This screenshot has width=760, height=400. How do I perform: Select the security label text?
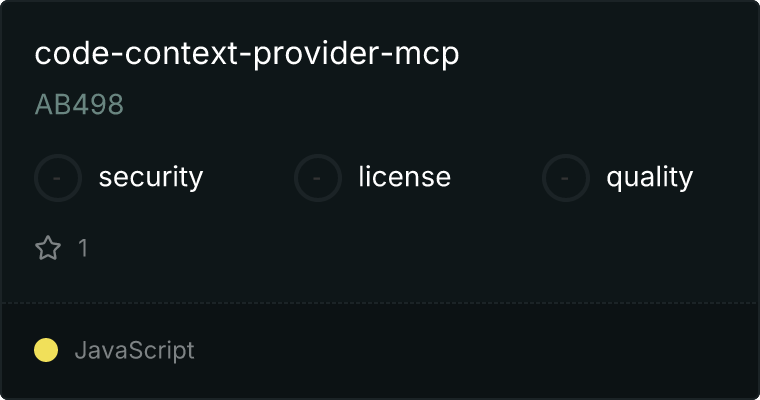151,177
